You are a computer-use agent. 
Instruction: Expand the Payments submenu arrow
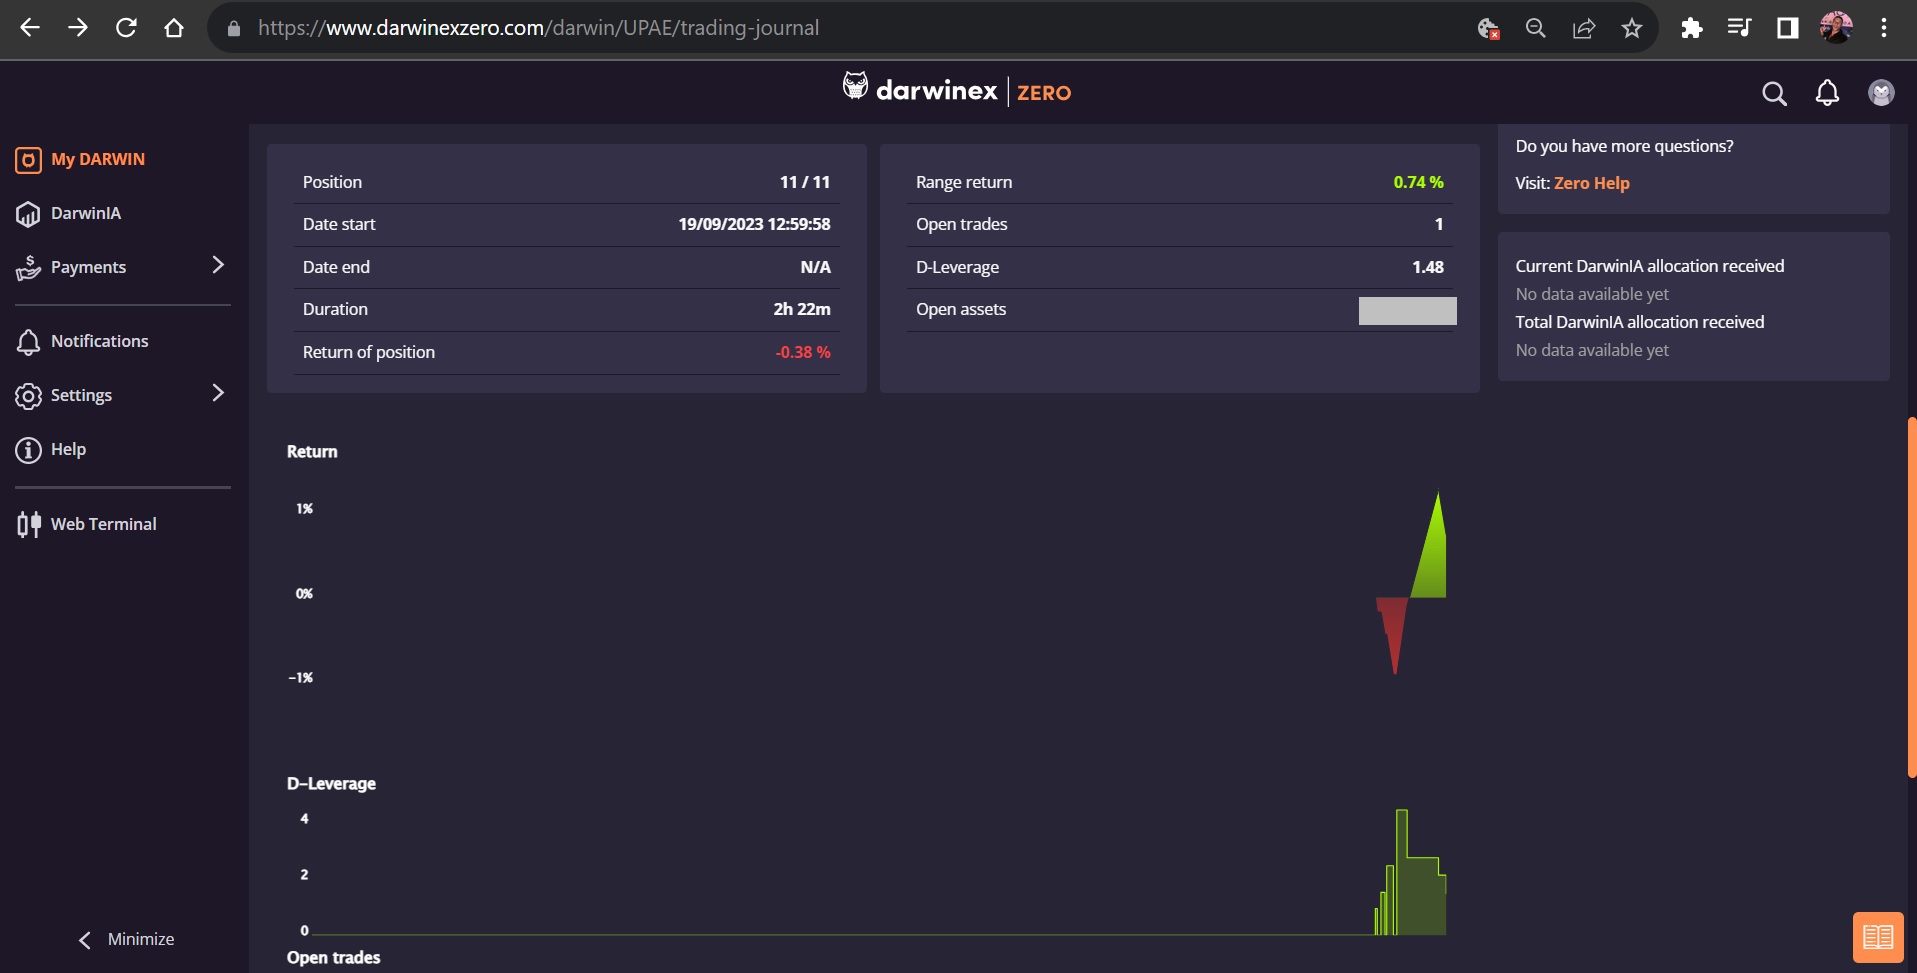(x=218, y=265)
